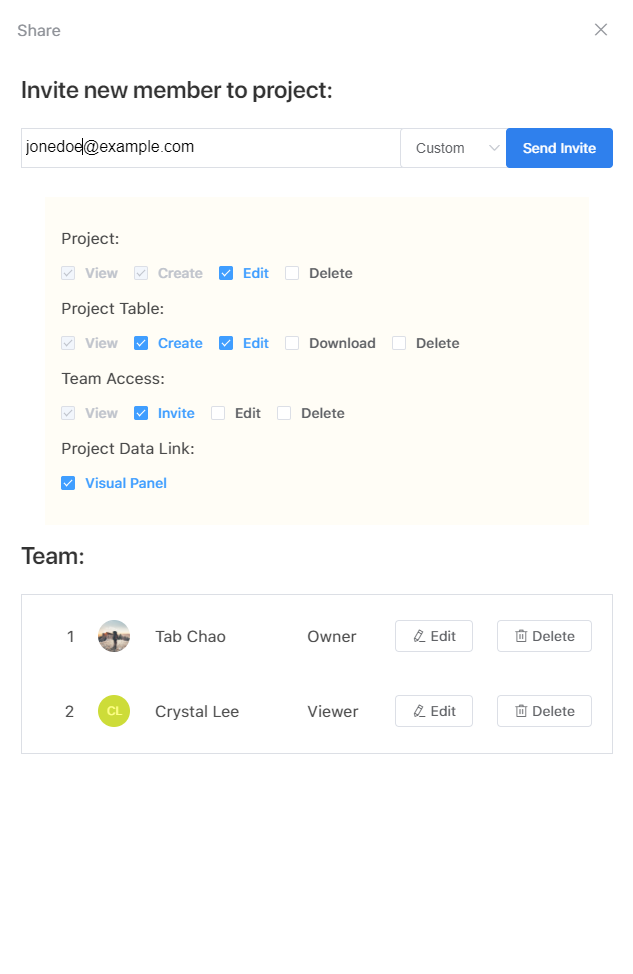Toggle off the Visual Panel checkbox

tap(68, 482)
